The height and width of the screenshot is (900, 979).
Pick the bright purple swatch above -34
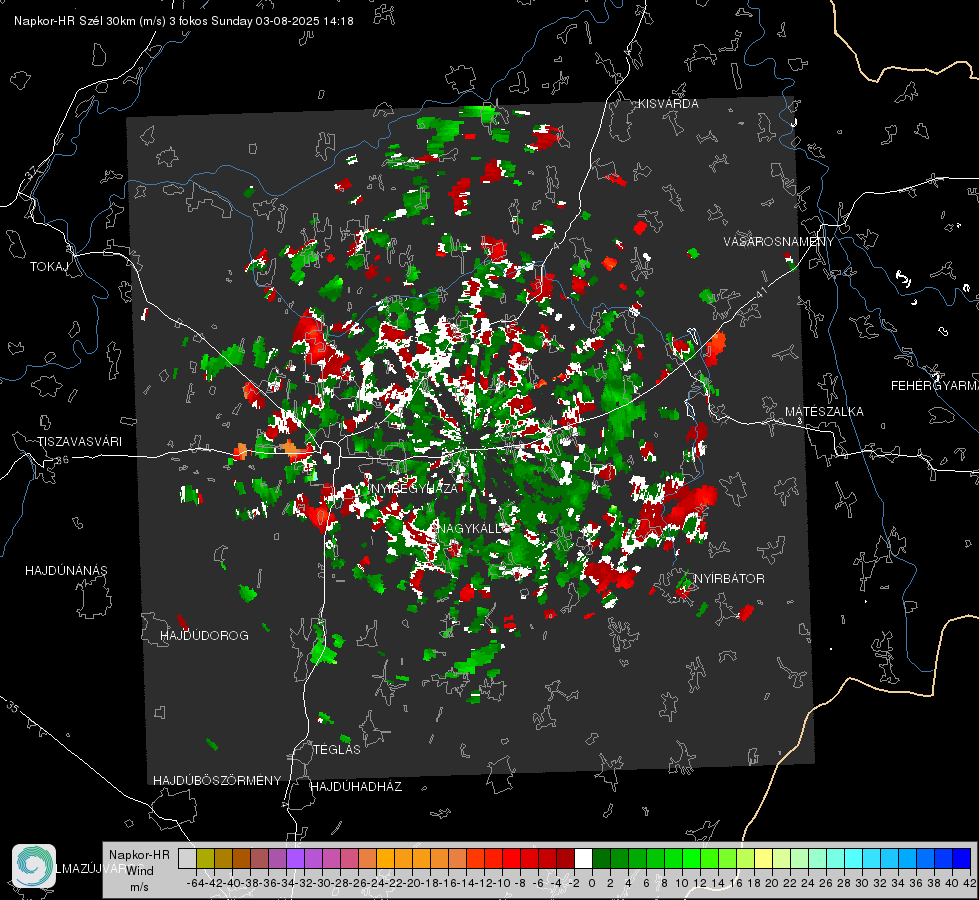(295, 858)
